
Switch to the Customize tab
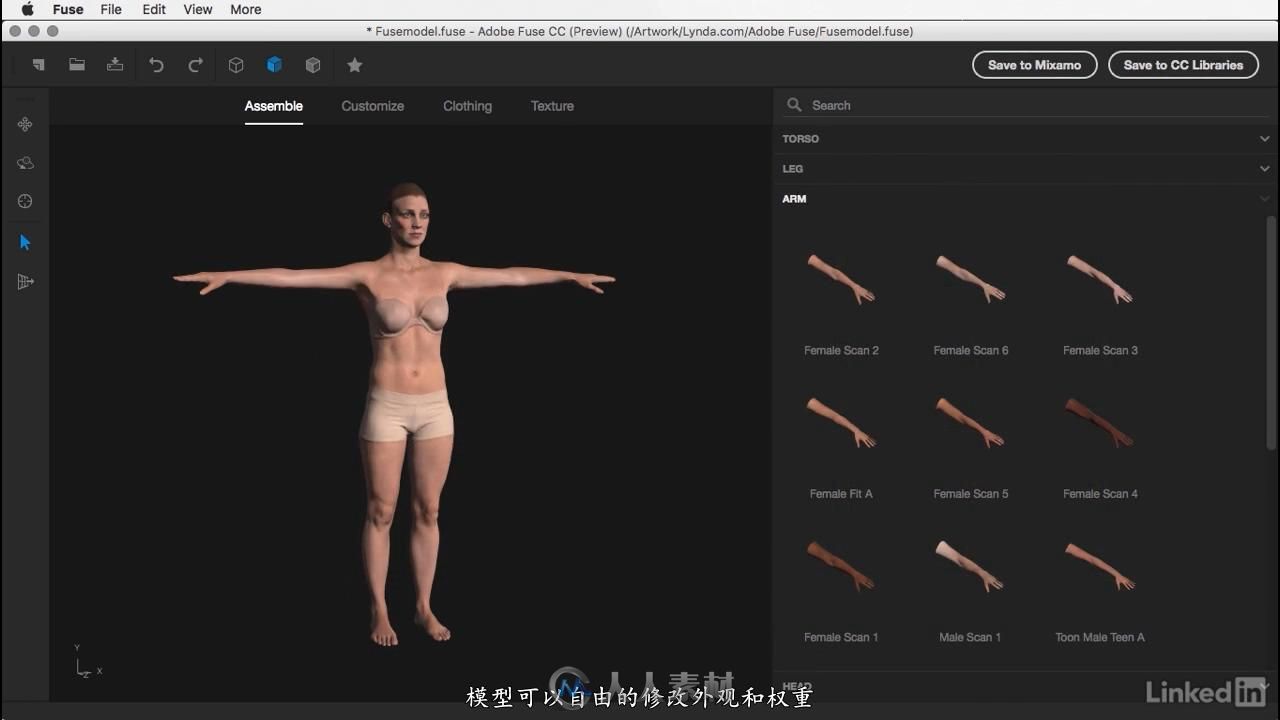pos(373,106)
